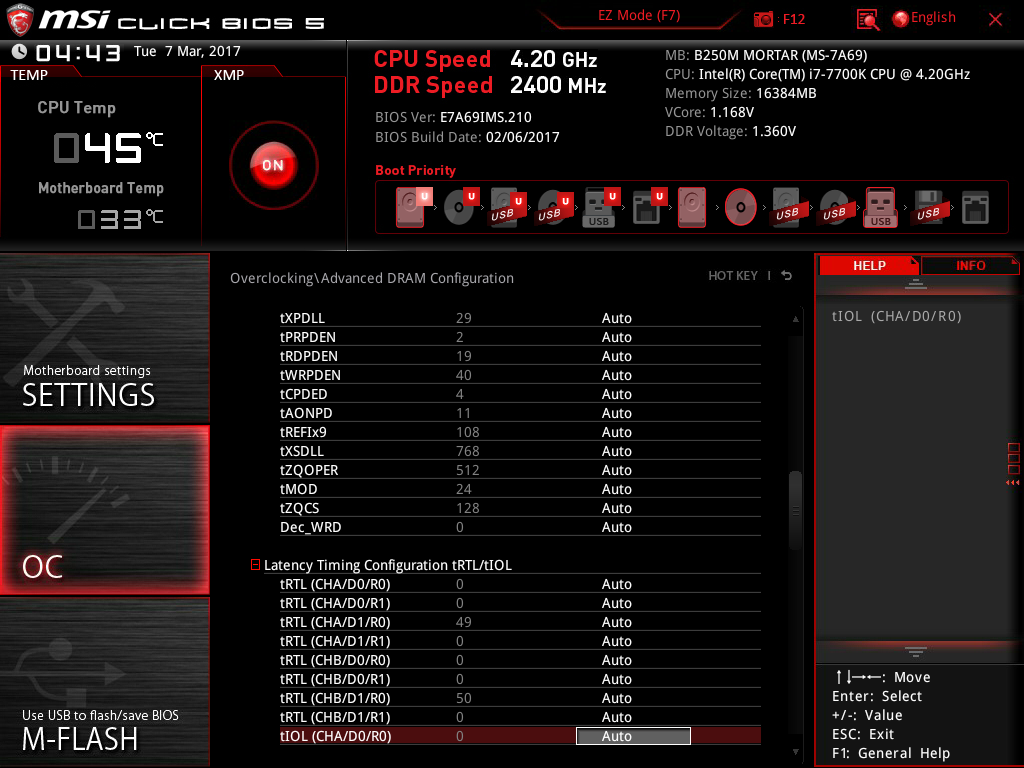This screenshot has width=1024, height=768.
Task: Click the first UEFI hard disk boot icon
Action: (x=411, y=207)
